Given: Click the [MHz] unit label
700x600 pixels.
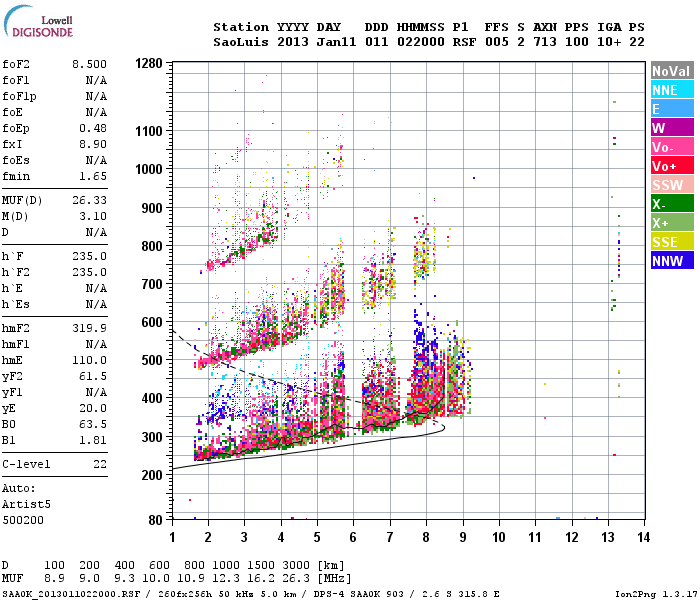Looking at the screenshot, I should 334,578.
